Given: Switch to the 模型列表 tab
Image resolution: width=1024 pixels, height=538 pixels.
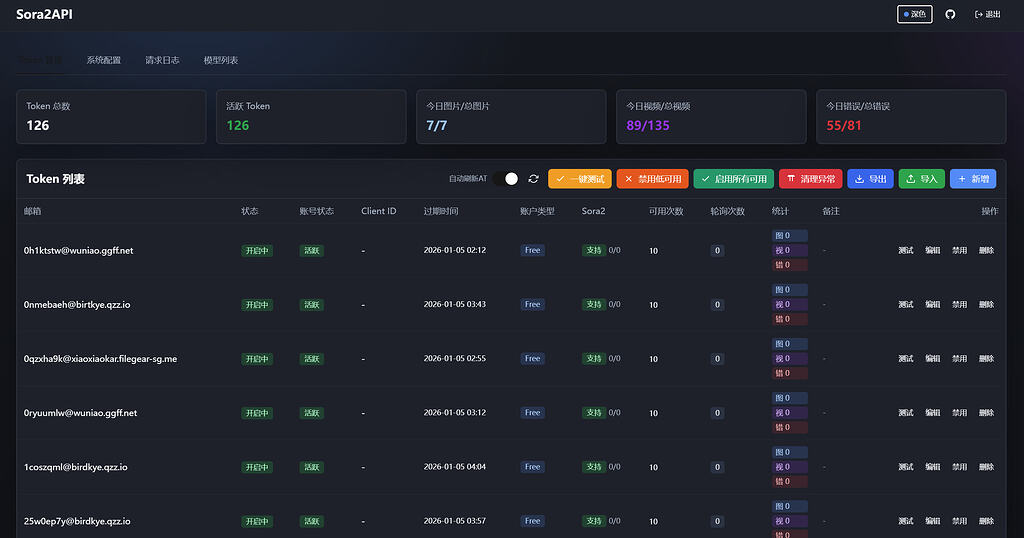Looking at the screenshot, I should pos(221,60).
